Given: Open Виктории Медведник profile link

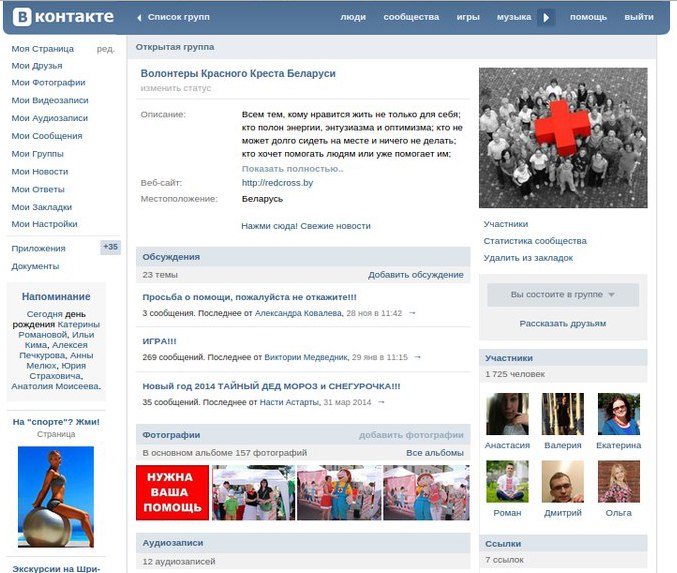Looking at the screenshot, I should click(x=306, y=357).
